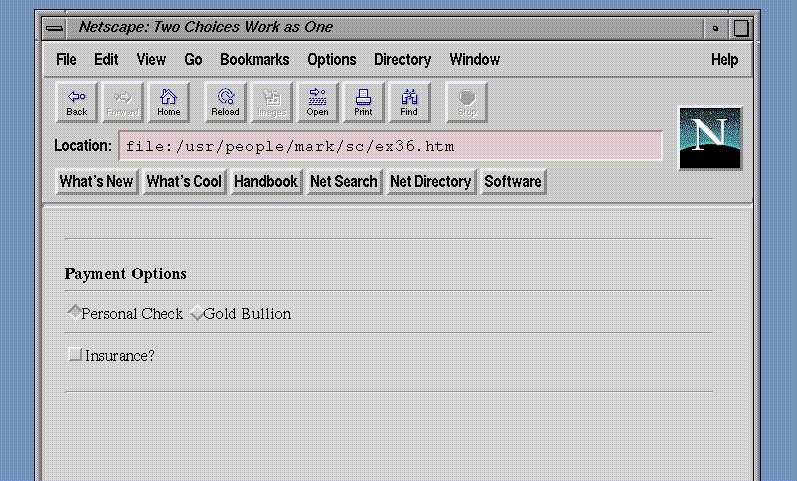Click the Open location icon
This screenshot has height=481, width=797.
tap(317, 102)
